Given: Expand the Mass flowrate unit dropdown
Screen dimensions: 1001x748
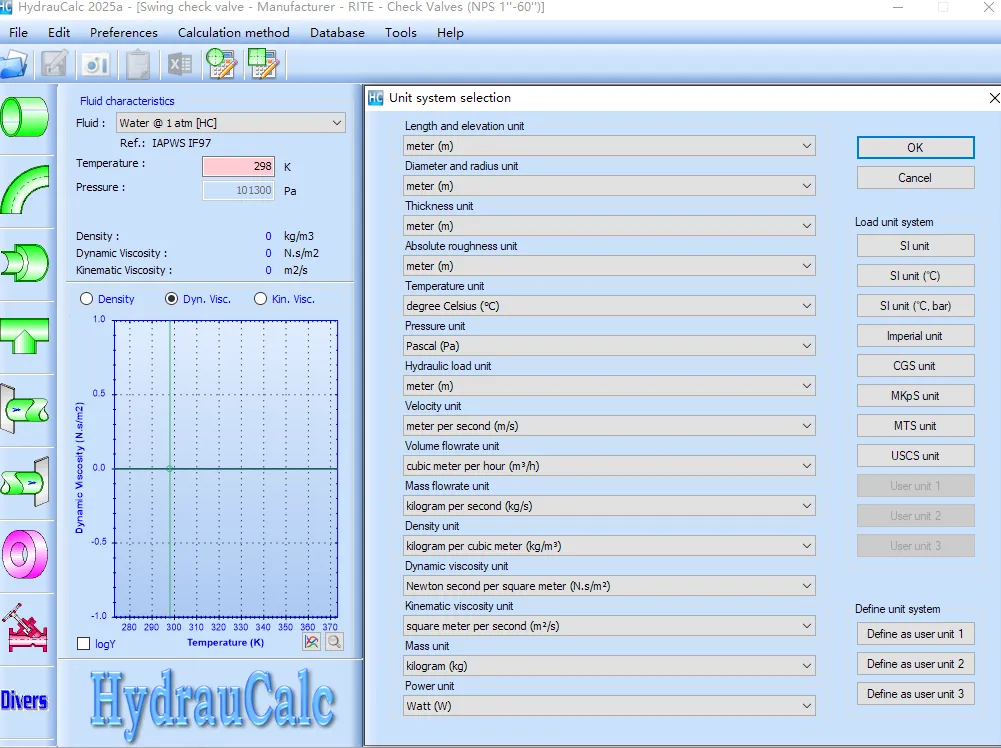Looking at the screenshot, I should tap(609, 506).
